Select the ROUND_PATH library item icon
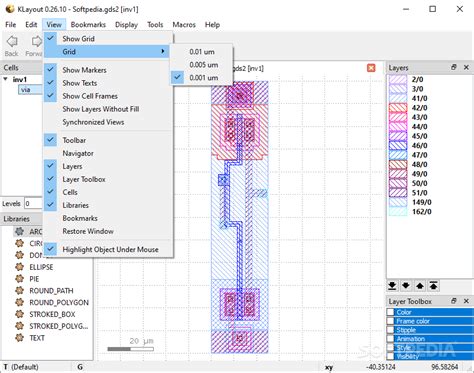474x373 pixels. [20, 290]
